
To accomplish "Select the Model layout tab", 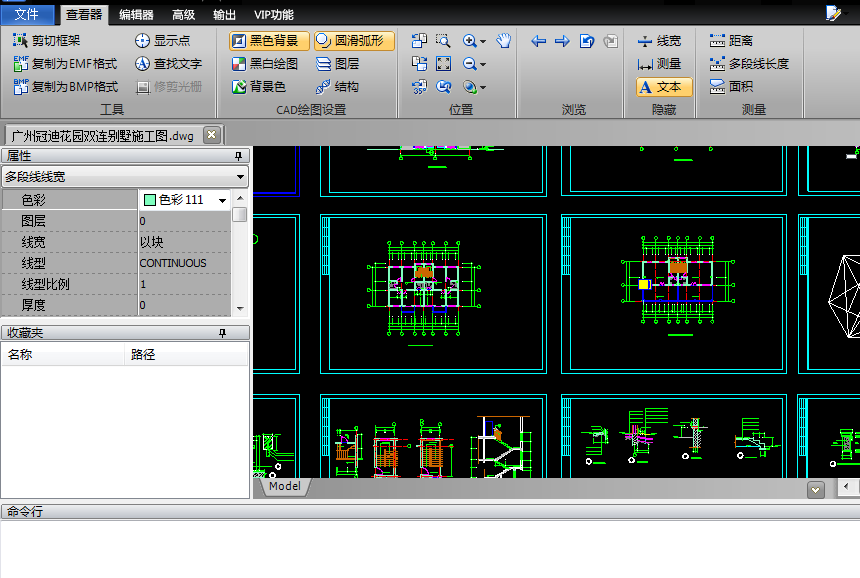I will (285, 486).
